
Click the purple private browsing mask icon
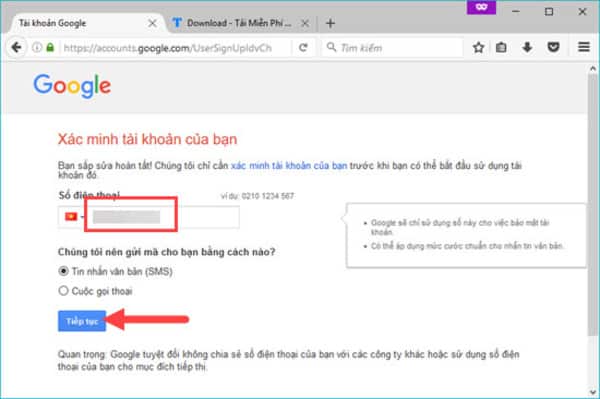click(481, 7)
